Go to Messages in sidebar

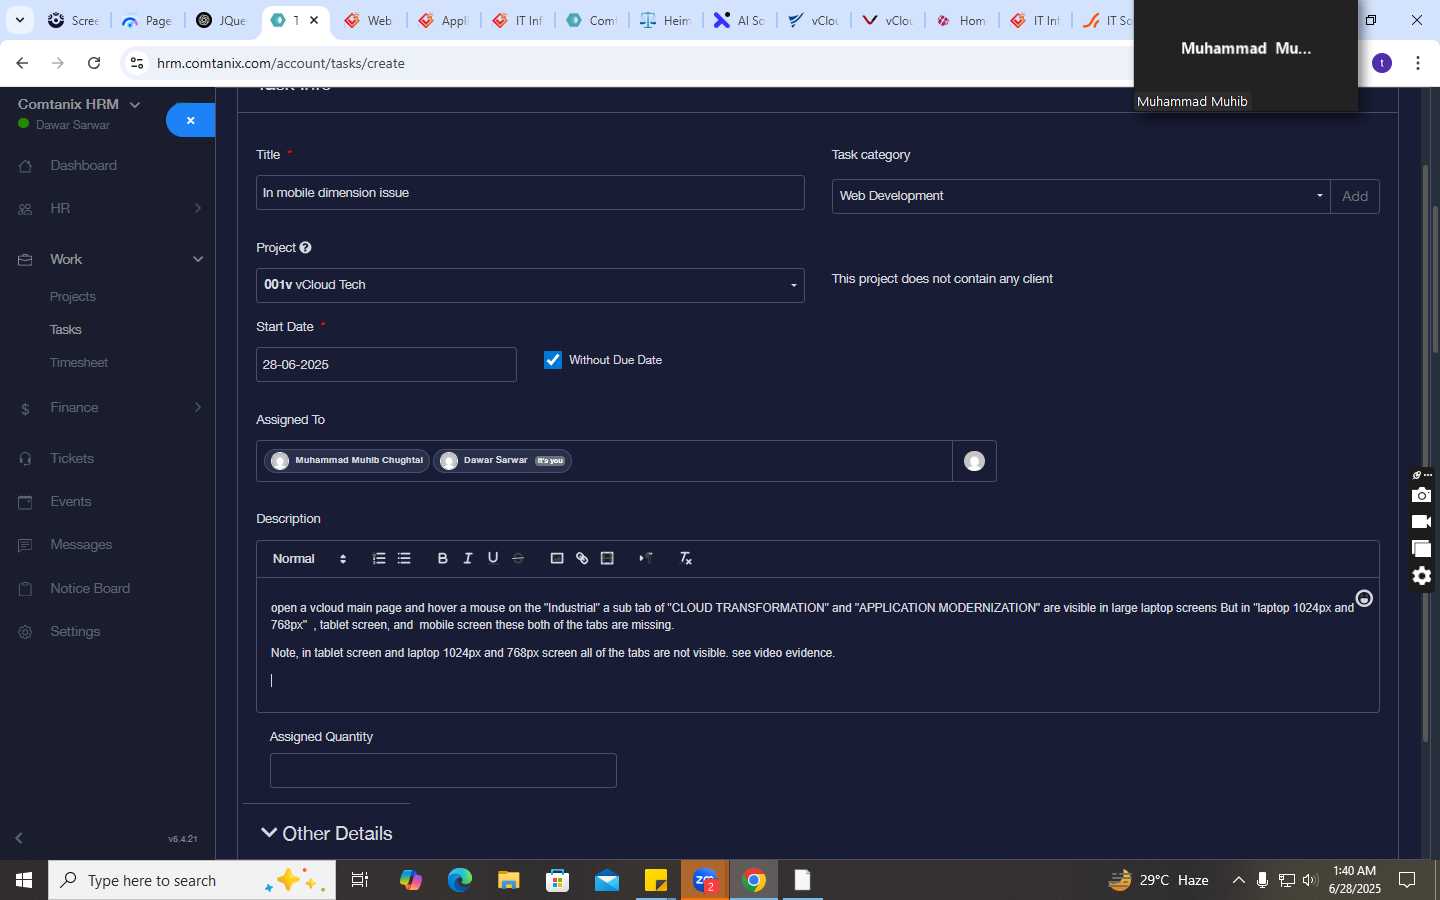click(81, 545)
